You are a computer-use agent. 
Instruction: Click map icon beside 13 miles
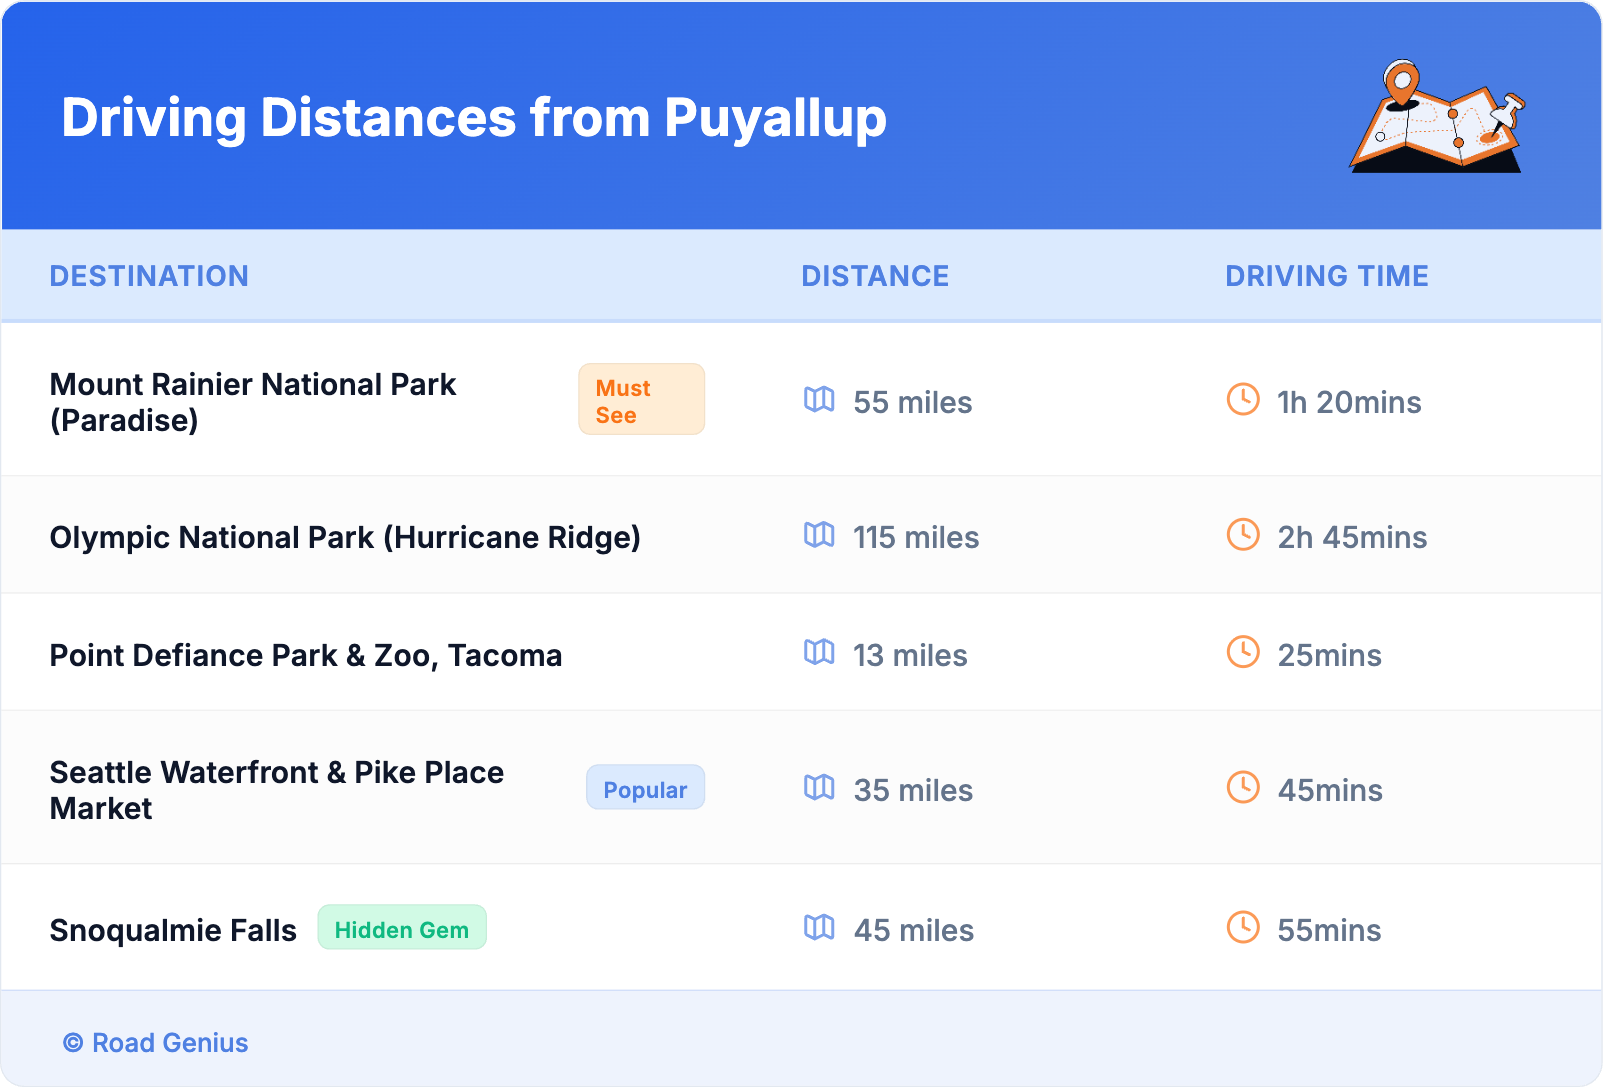[x=819, y=653]
